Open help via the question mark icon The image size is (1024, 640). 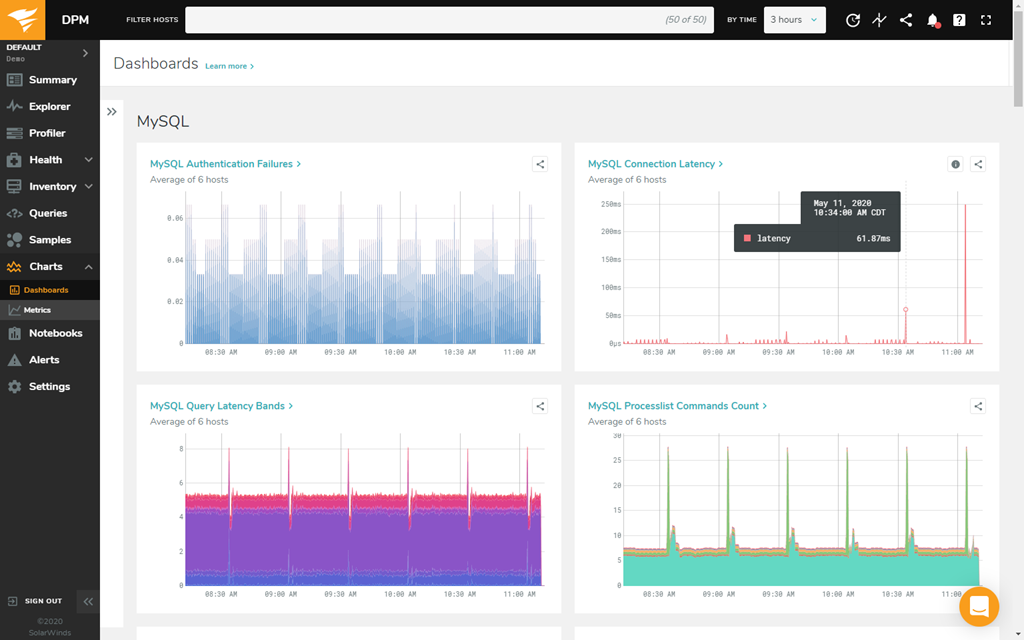958,19
